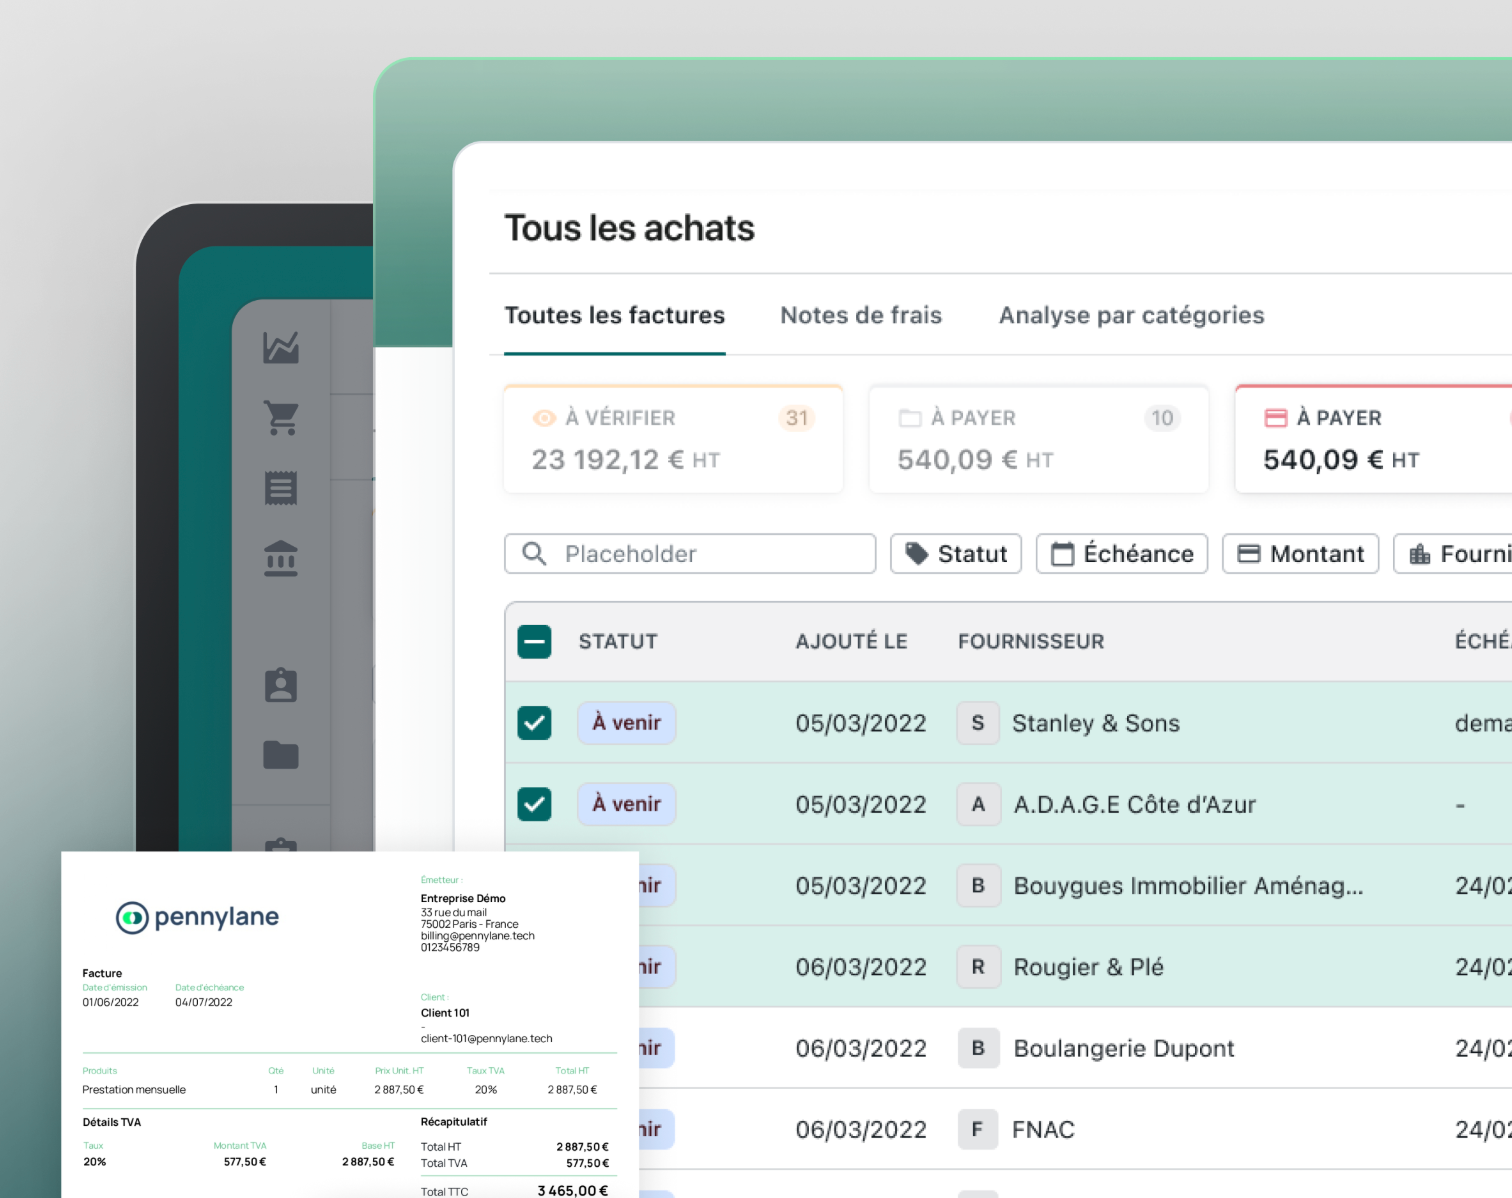
Task: Click client-101@pennylane.tech on the invoice
Action: [x=486, y=1038]
